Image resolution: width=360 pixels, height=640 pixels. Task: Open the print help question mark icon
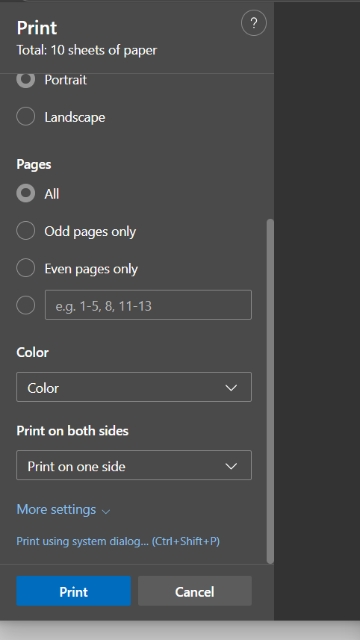(x=253, y=23)
